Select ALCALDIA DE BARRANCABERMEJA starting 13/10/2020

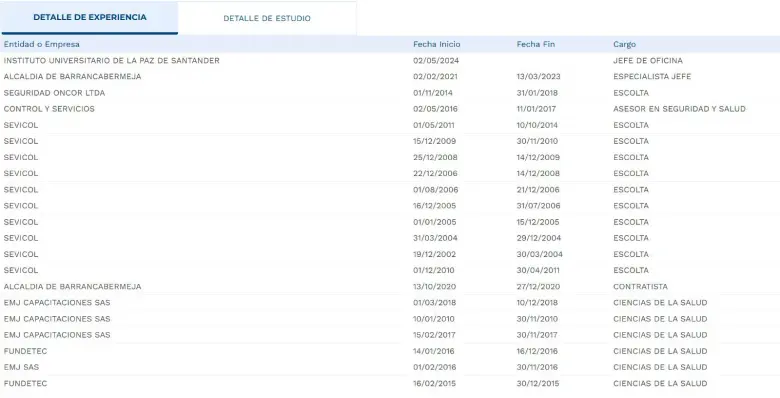coord(72,287)
